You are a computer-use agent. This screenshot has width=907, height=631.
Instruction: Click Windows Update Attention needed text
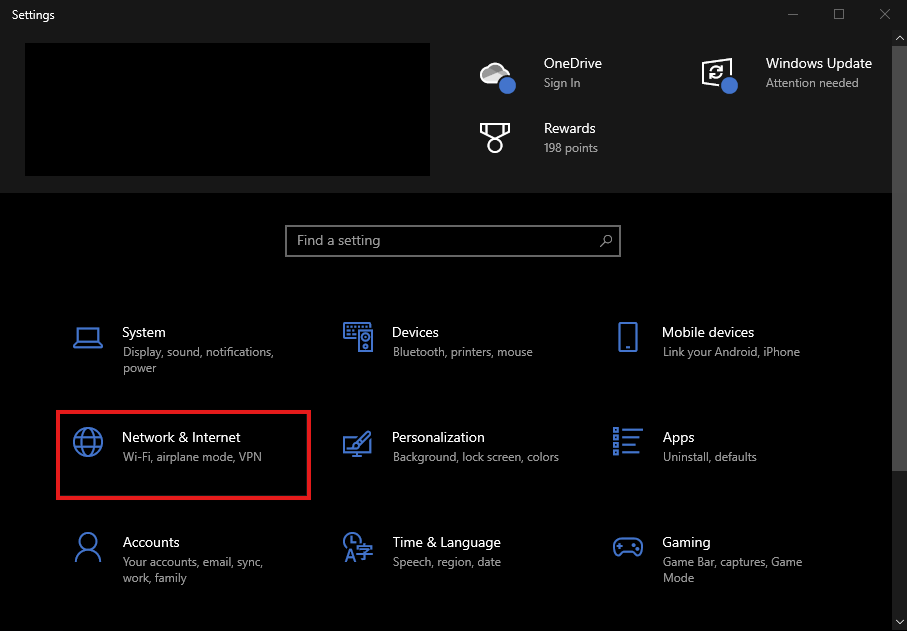tap(812, 83)
